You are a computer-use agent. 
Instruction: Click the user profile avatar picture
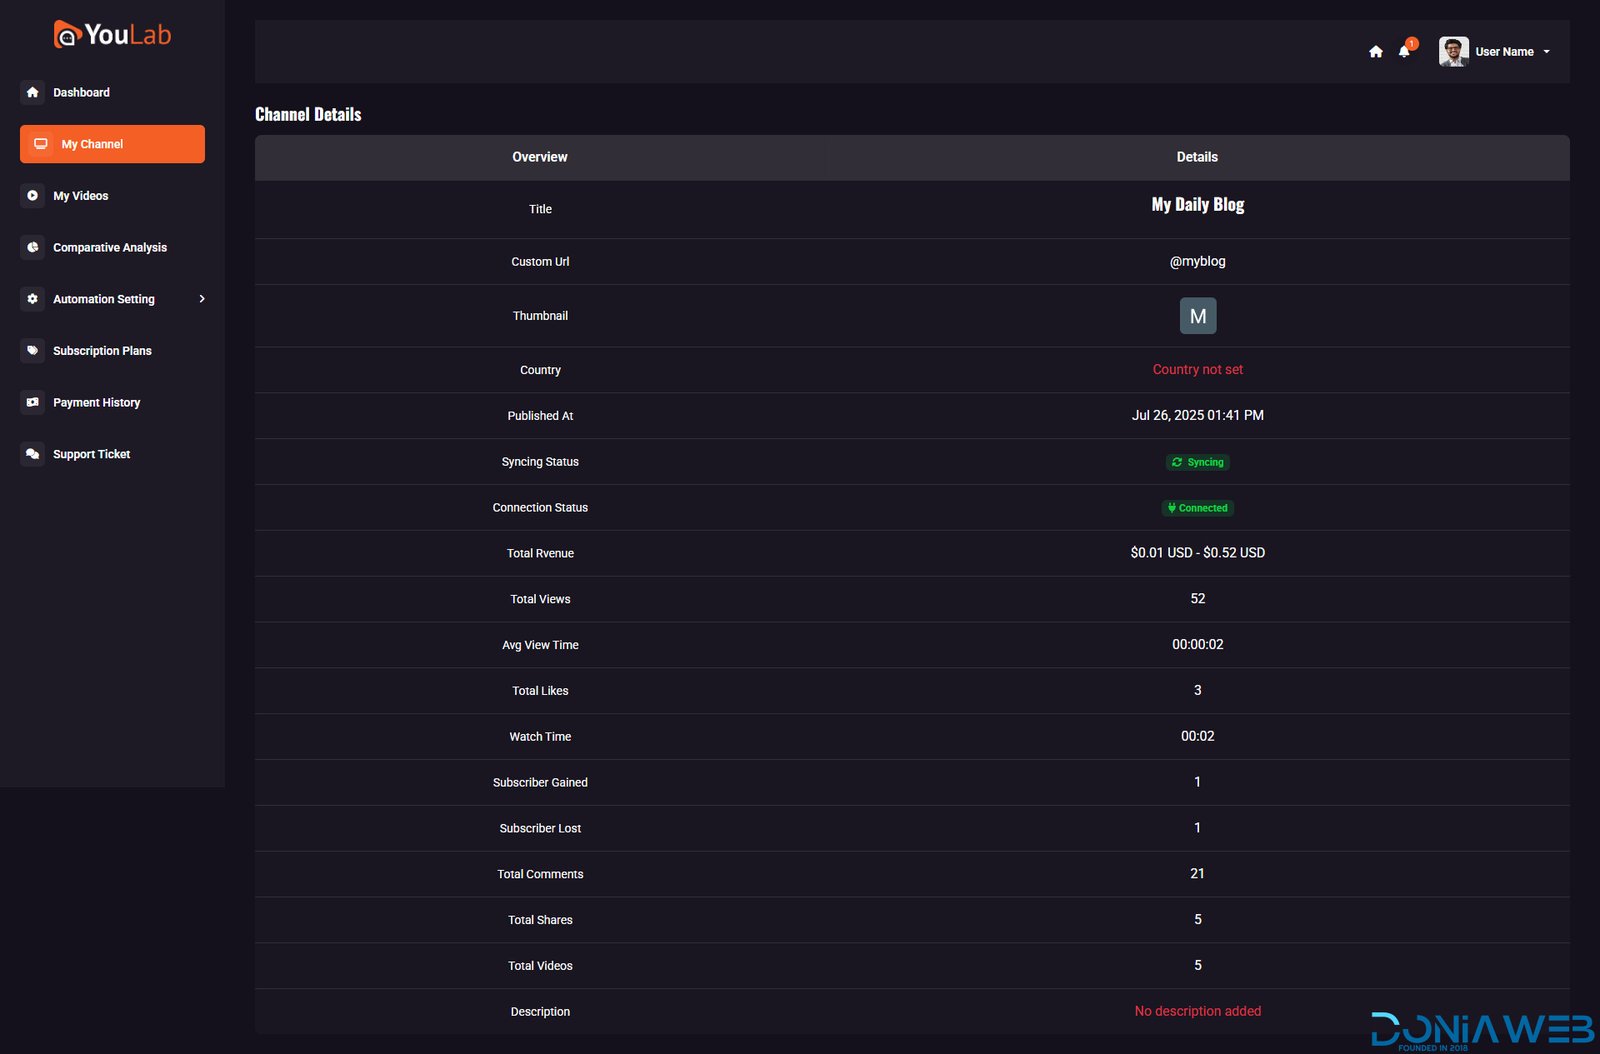(1453, 52)
